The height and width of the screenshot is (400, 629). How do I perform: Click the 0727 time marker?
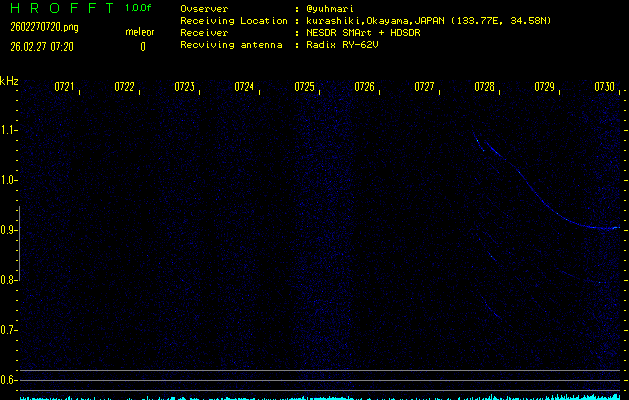pyautogui.click(x=424, y=87)
